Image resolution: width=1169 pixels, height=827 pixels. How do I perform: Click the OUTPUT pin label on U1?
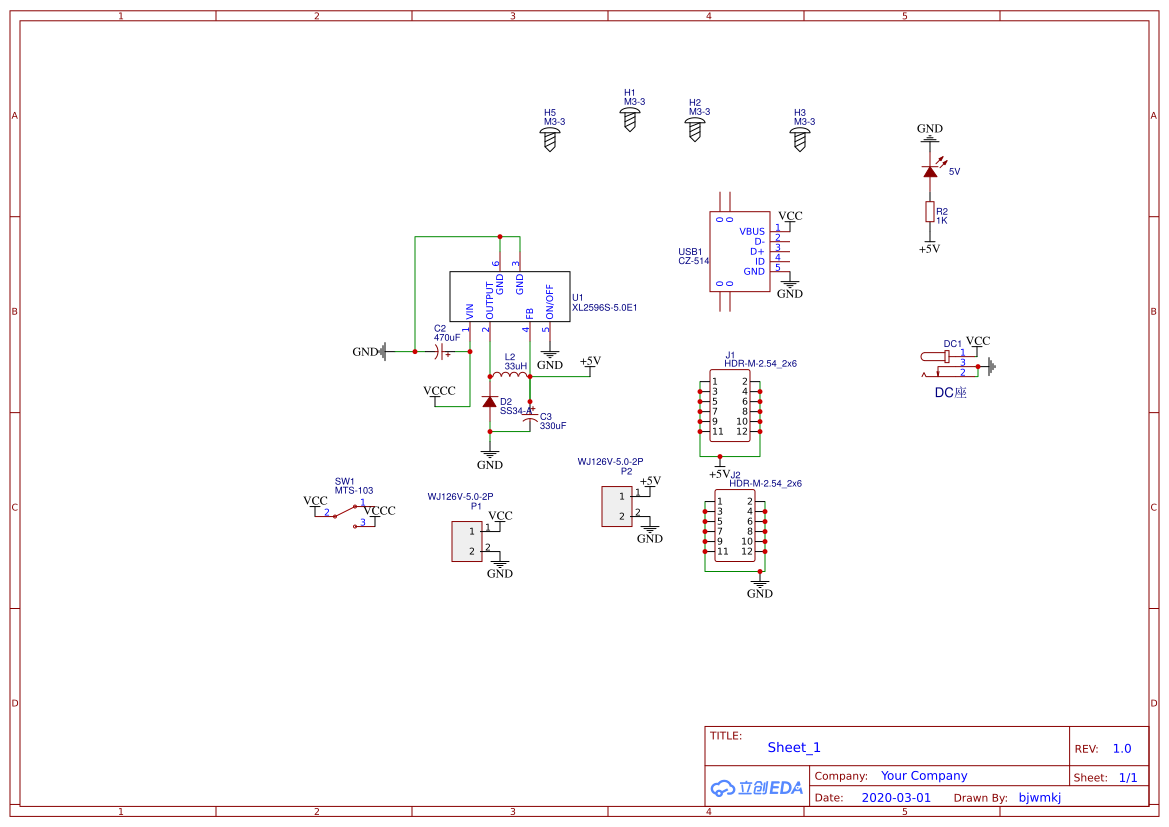click(x=490, y=301)
